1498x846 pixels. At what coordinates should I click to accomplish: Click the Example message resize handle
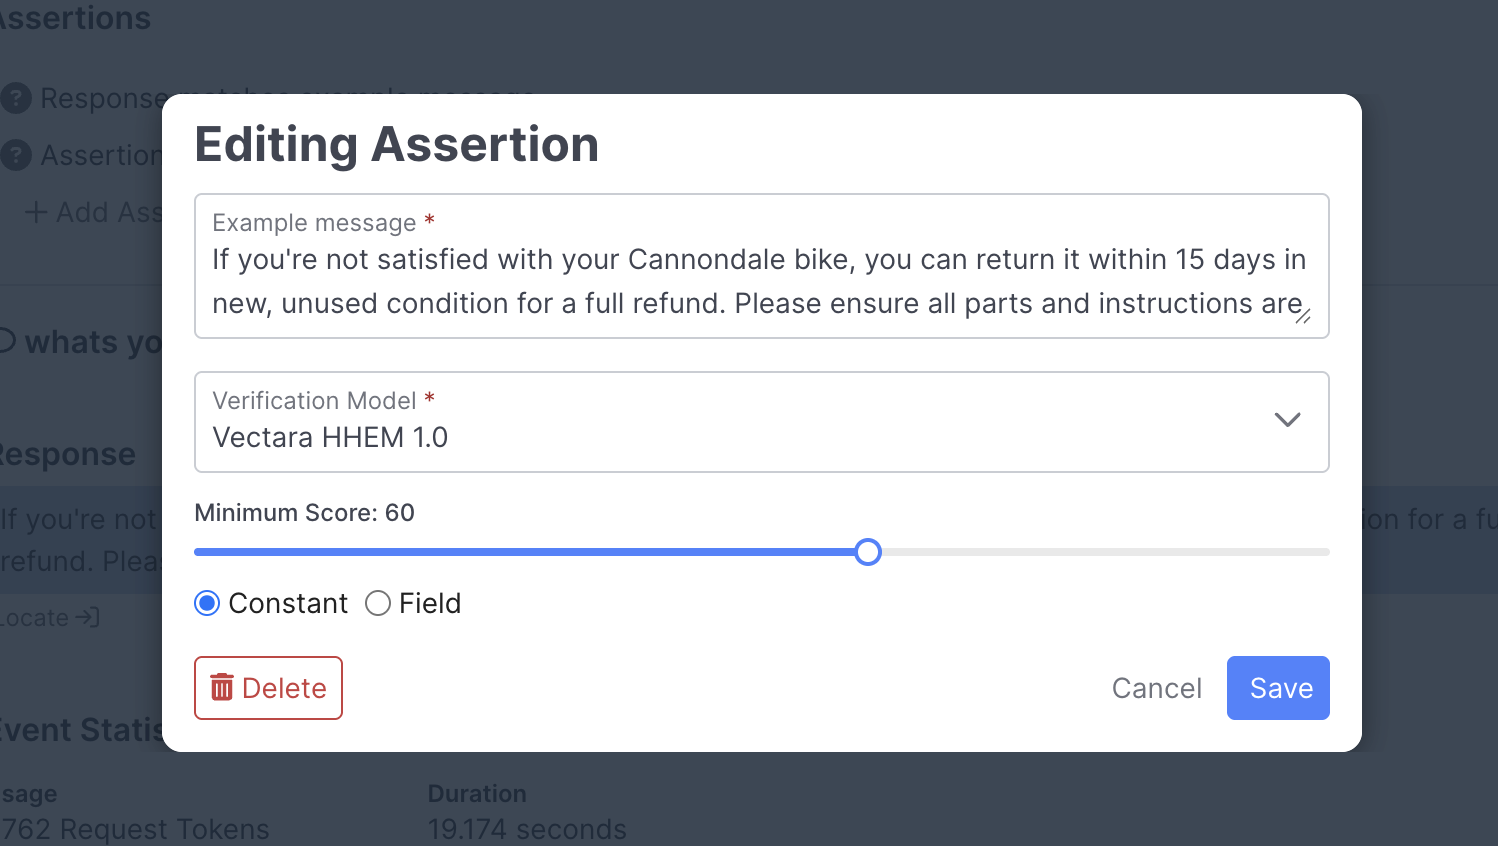point(1303,316)
